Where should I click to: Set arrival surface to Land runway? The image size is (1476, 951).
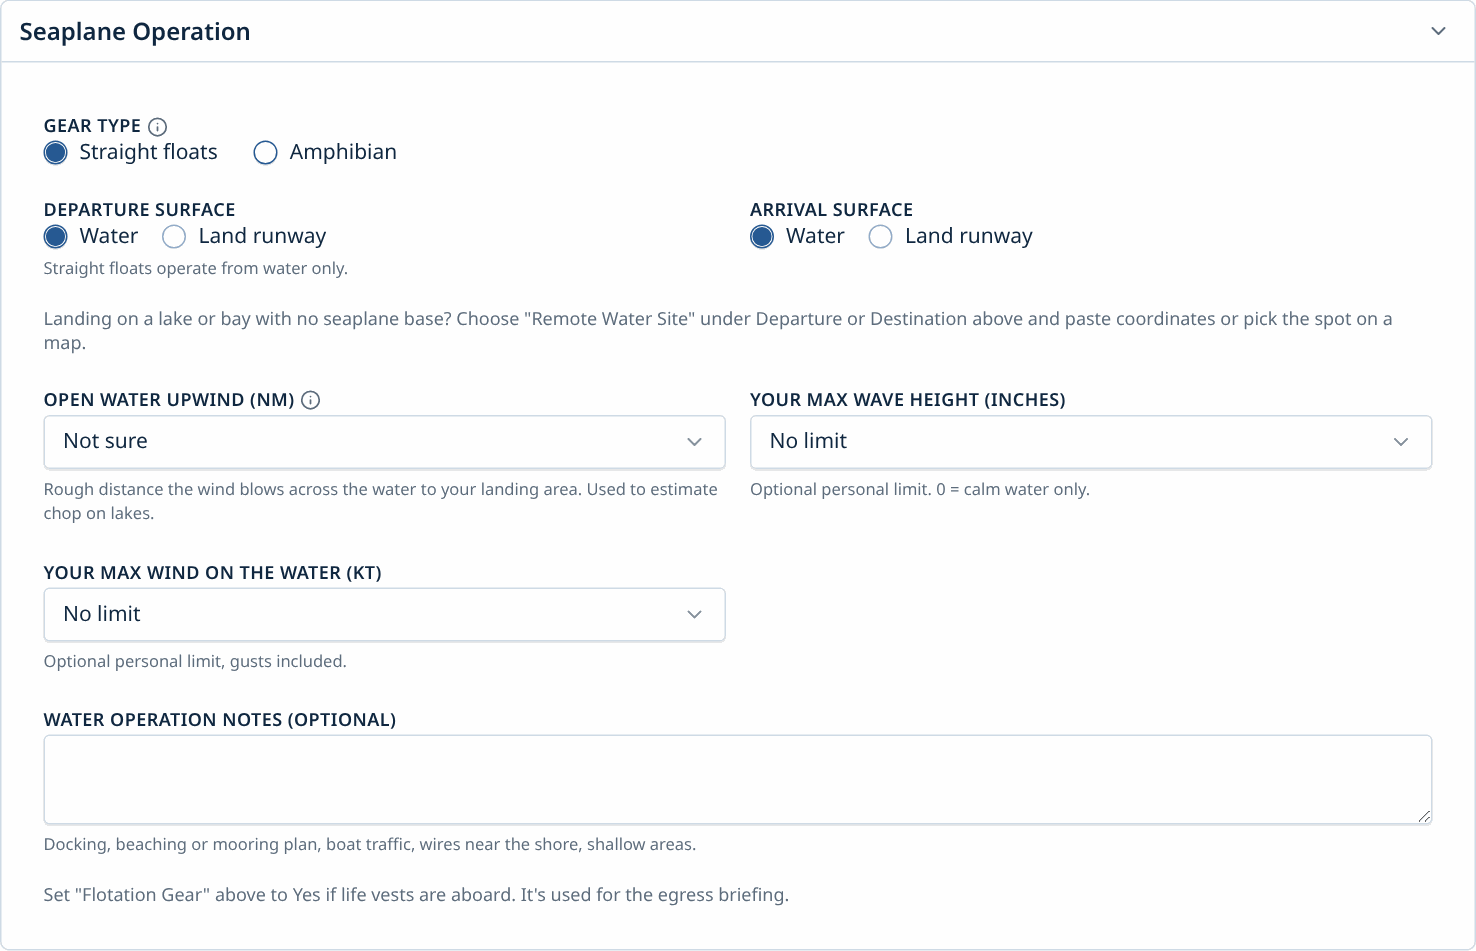click(x=880, y=236)
